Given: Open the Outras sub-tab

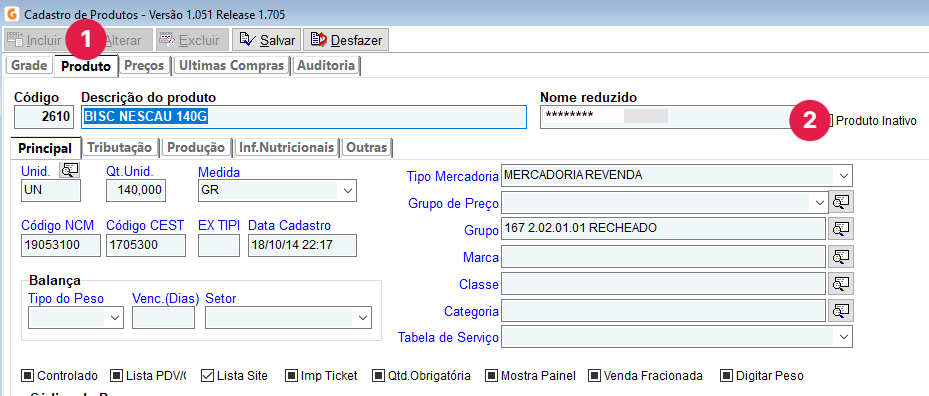Looking at the screenshot, I should tap(366, 148).
